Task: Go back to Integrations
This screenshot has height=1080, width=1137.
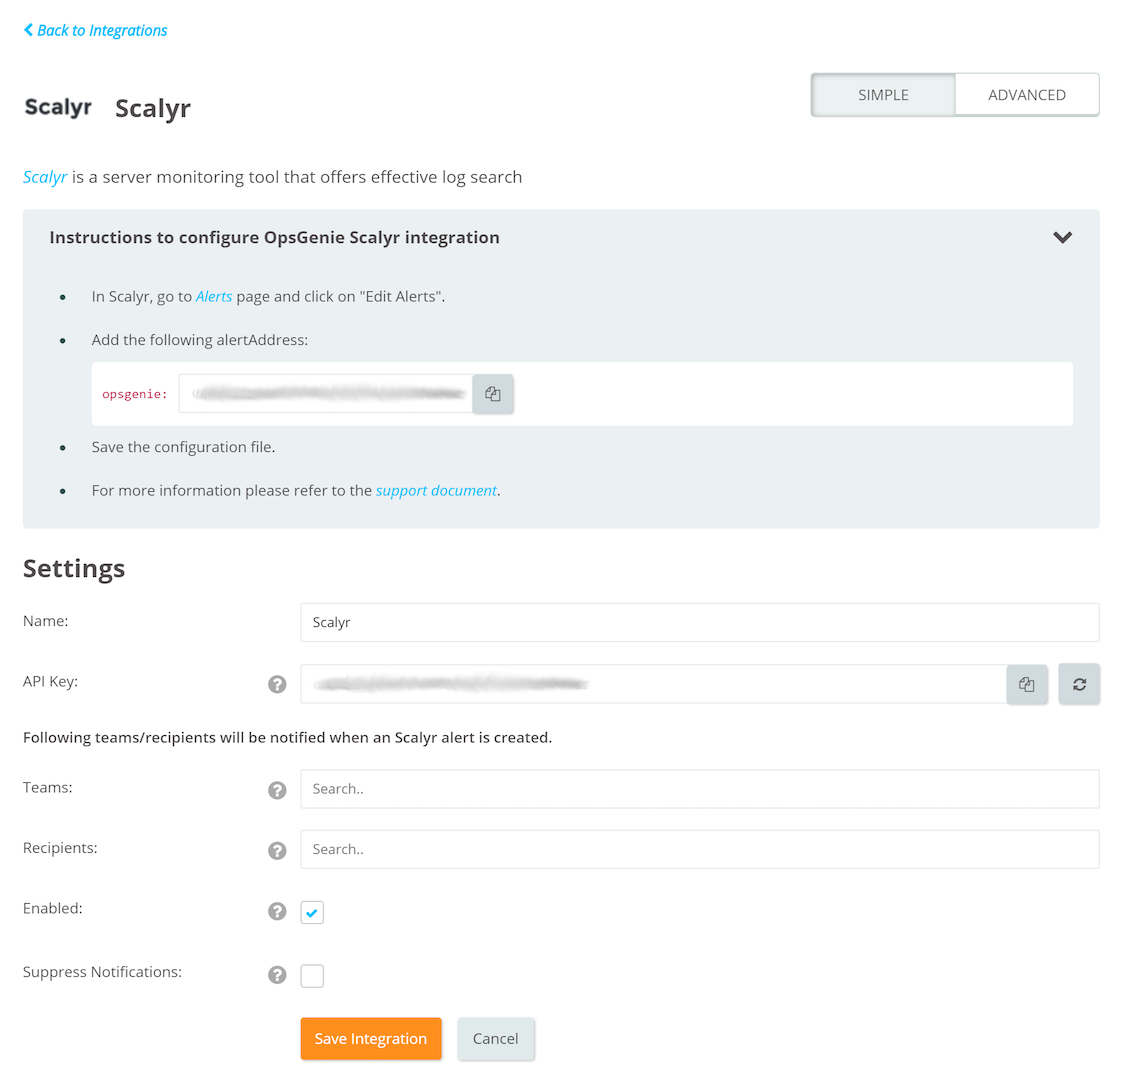Action: (95, 30)
